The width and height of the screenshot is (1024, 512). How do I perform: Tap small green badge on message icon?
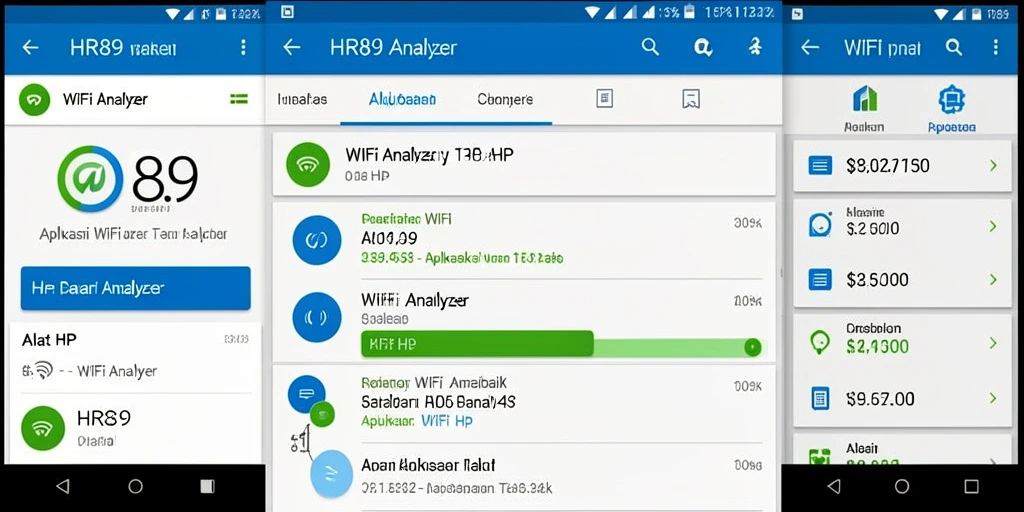pos(322,413)
